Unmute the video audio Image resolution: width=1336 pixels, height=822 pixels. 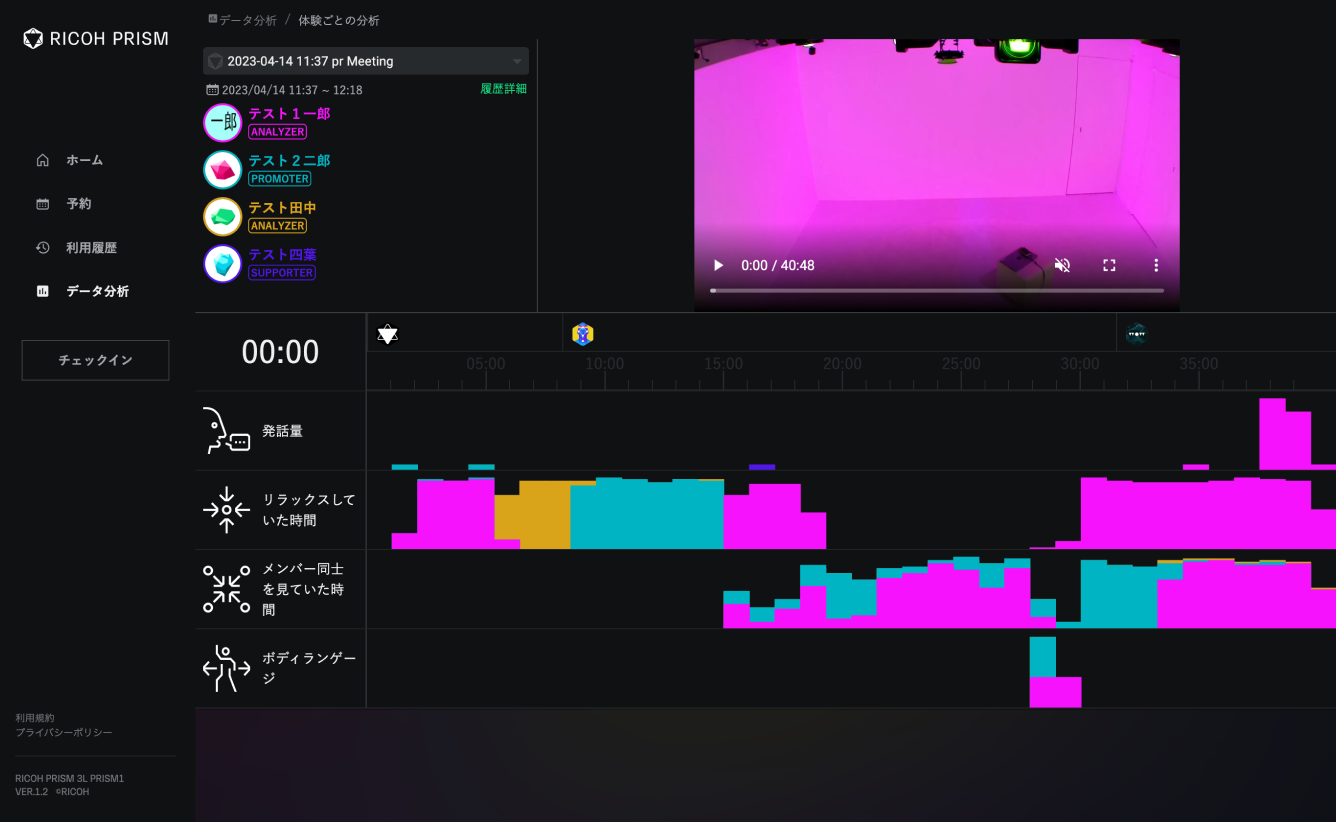1062,265
